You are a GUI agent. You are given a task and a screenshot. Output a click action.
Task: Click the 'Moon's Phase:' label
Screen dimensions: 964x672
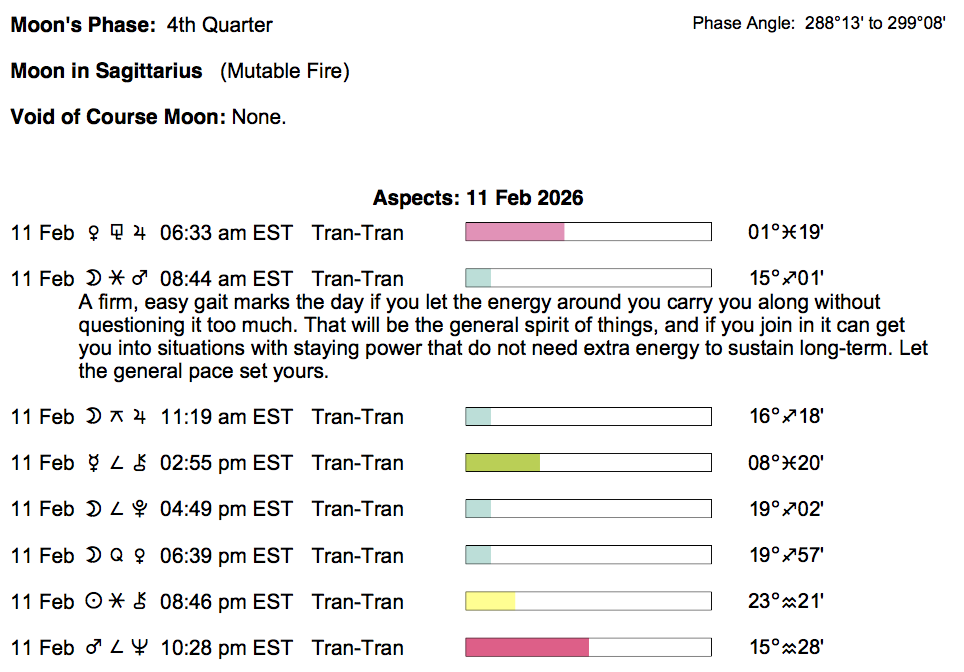click(83, 25)
